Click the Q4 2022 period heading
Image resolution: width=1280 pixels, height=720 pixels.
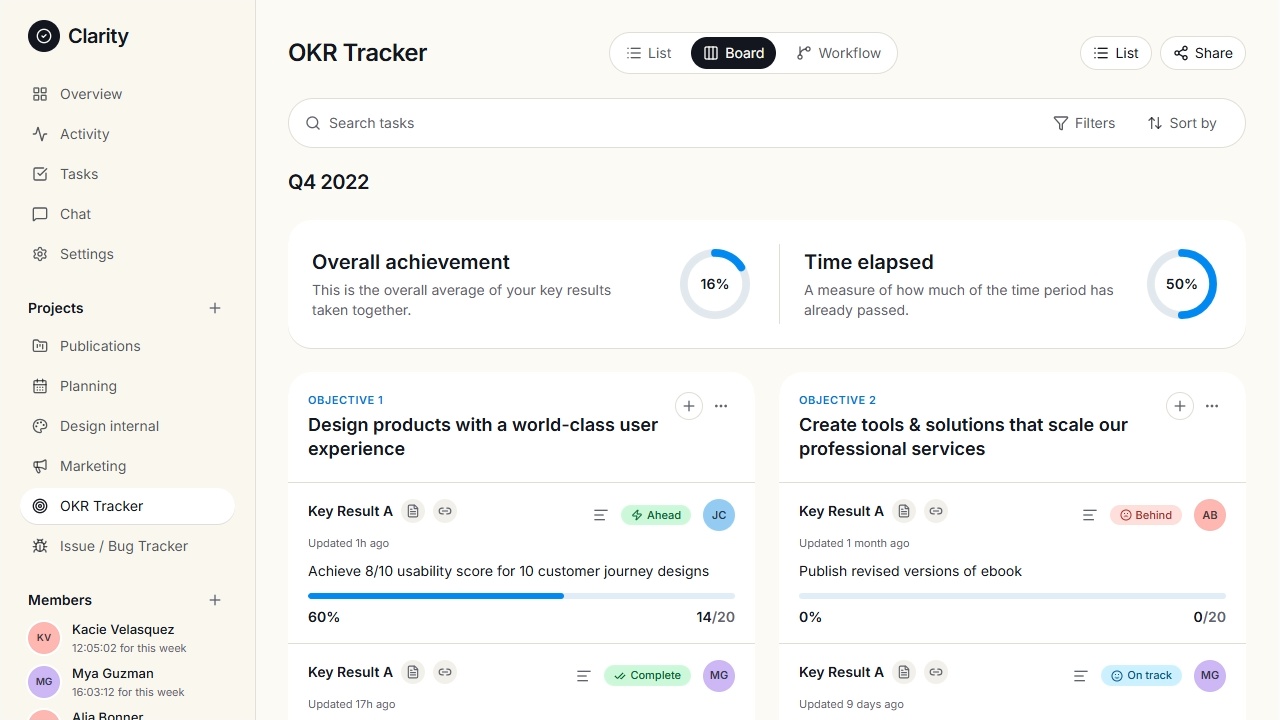click(x=329, y=182)
